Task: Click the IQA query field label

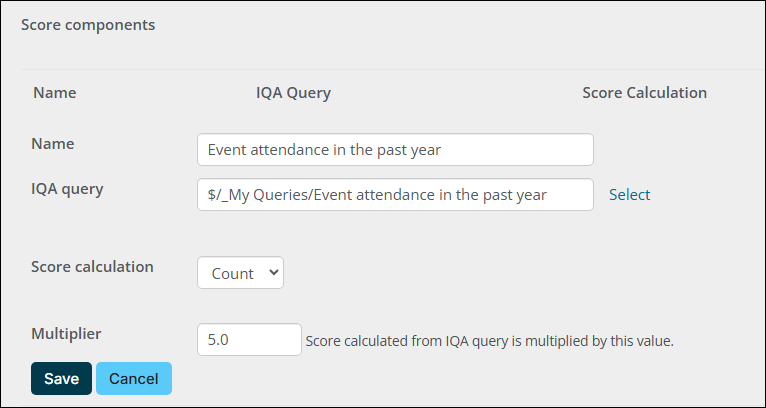Action: click(67, 186)
